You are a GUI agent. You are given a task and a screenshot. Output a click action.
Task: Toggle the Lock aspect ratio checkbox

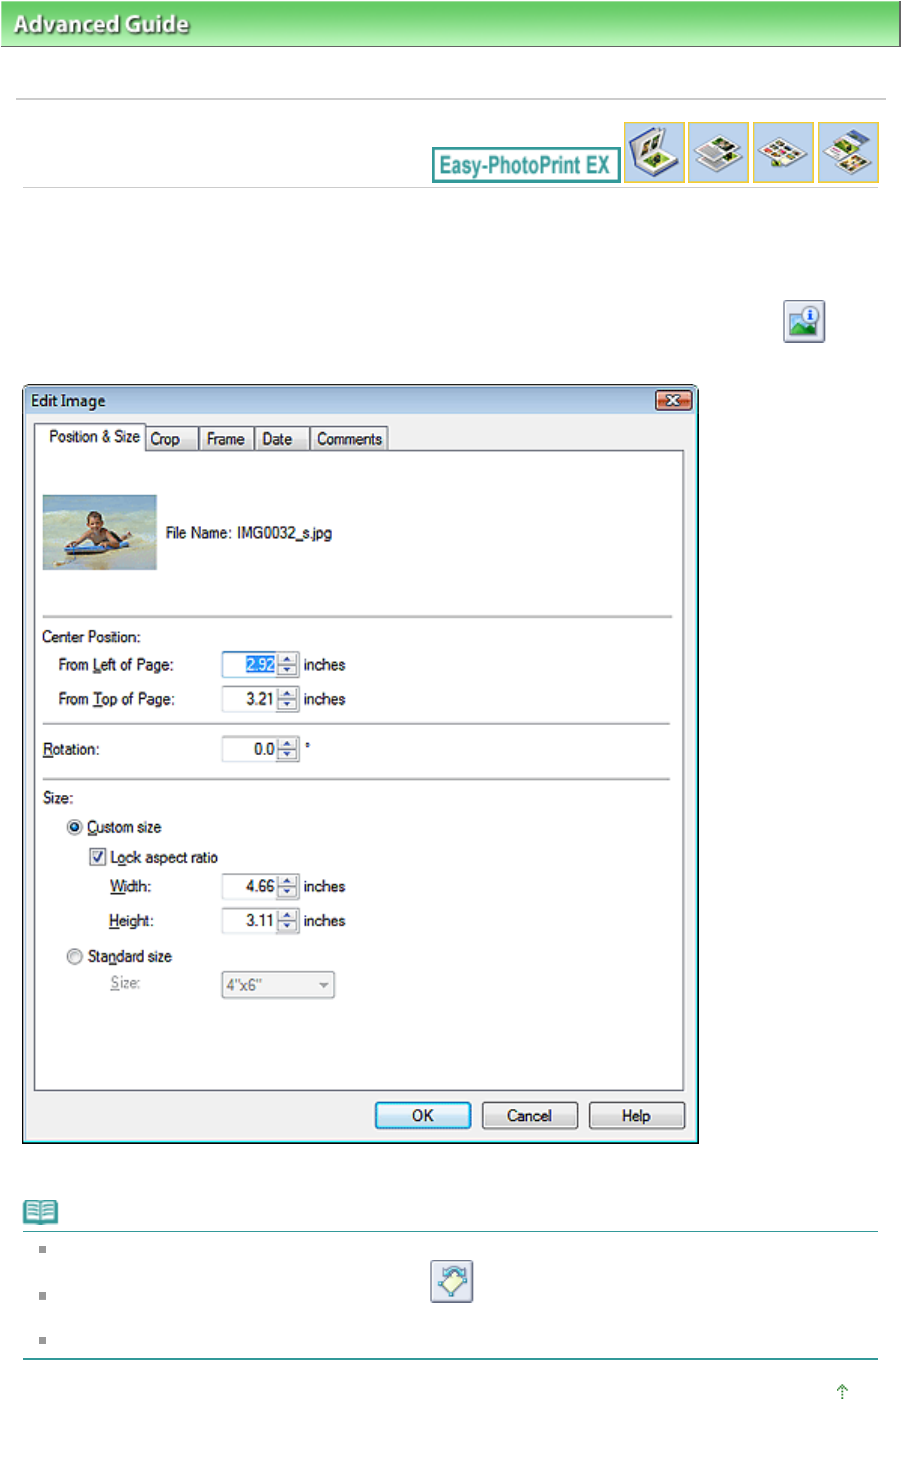tap(98, 857)
